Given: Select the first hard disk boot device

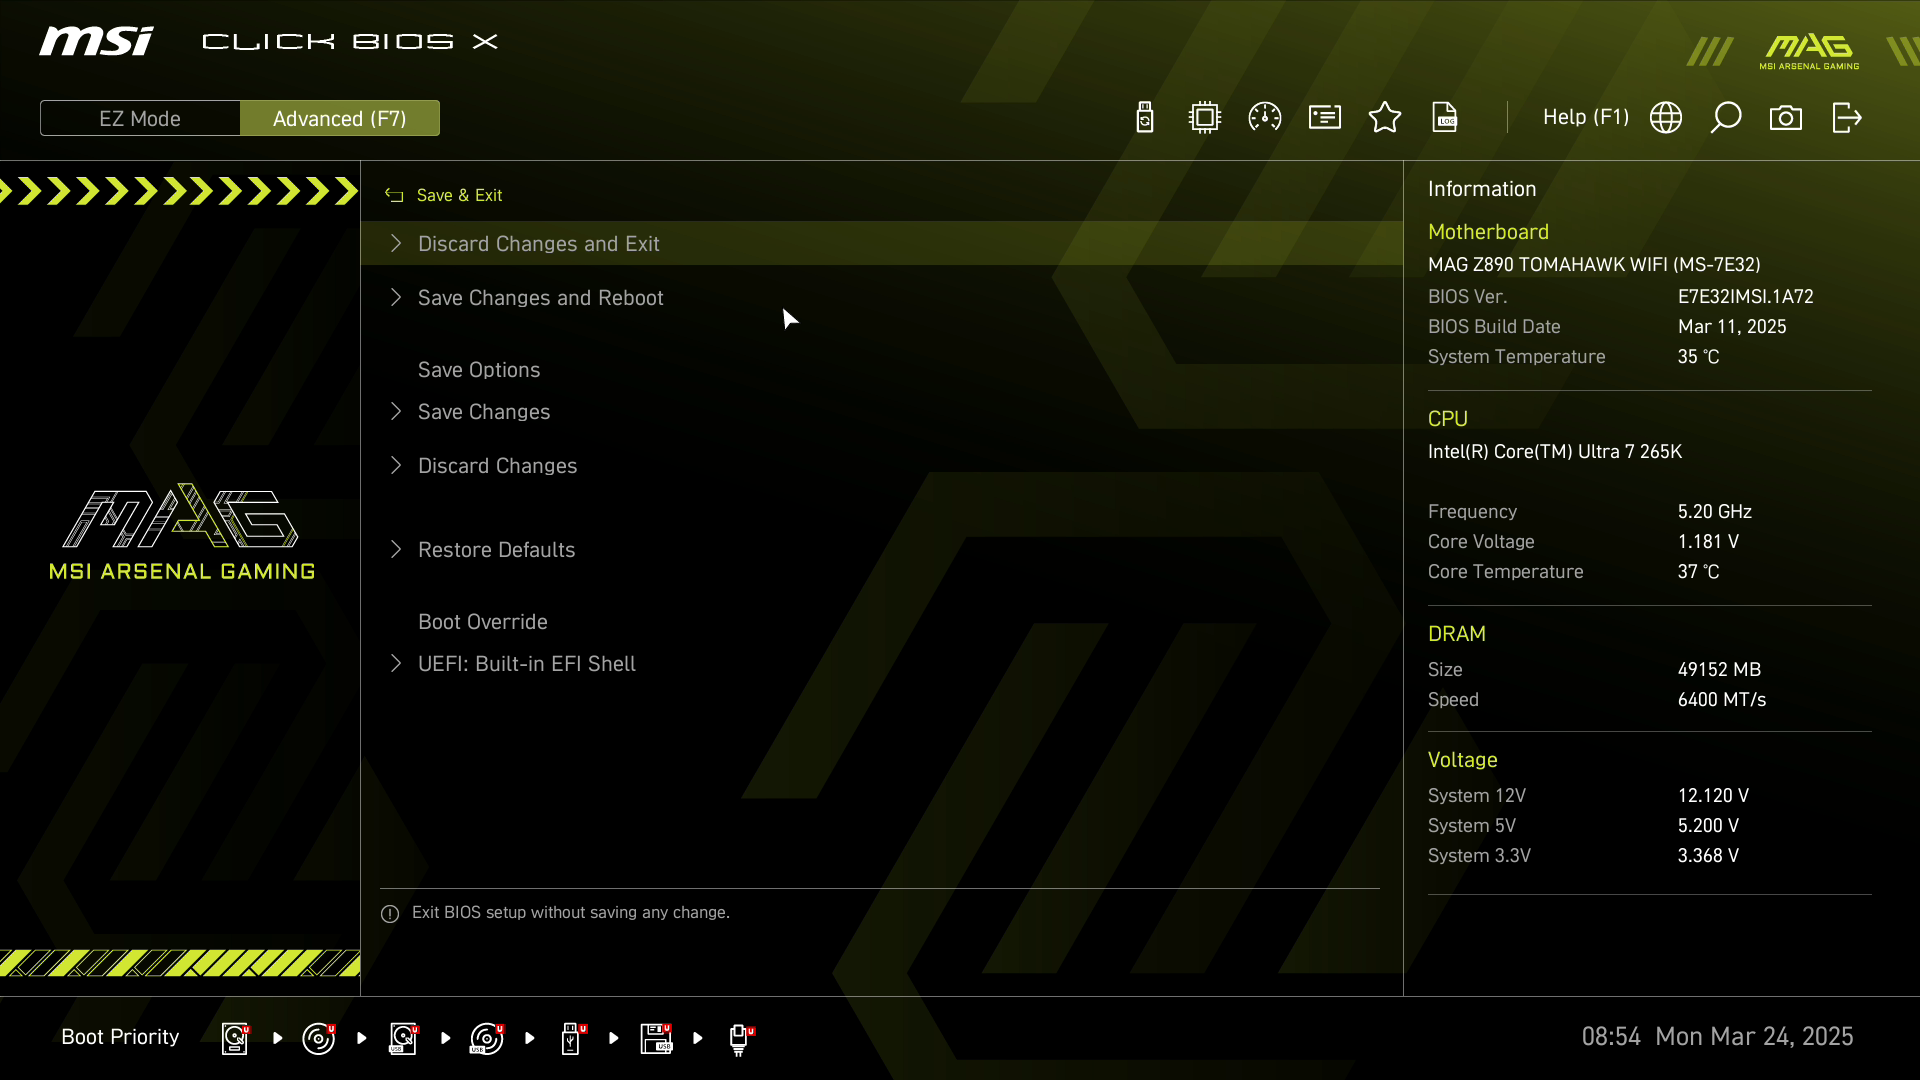Looking at the screenshot, I should pos(235,1038).
